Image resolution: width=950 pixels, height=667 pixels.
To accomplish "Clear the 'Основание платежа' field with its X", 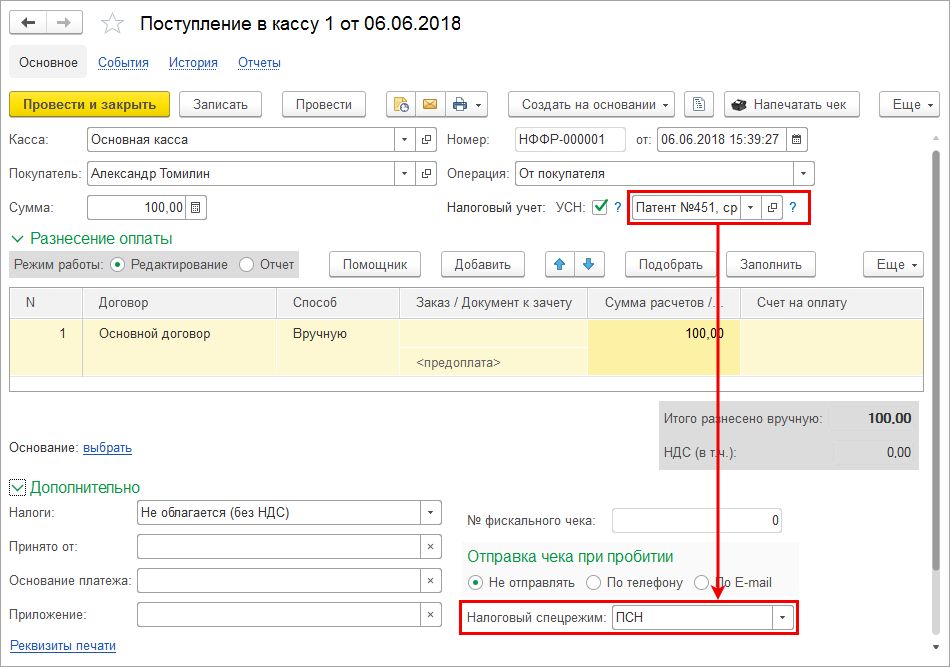I will click(x=430, y=580).
